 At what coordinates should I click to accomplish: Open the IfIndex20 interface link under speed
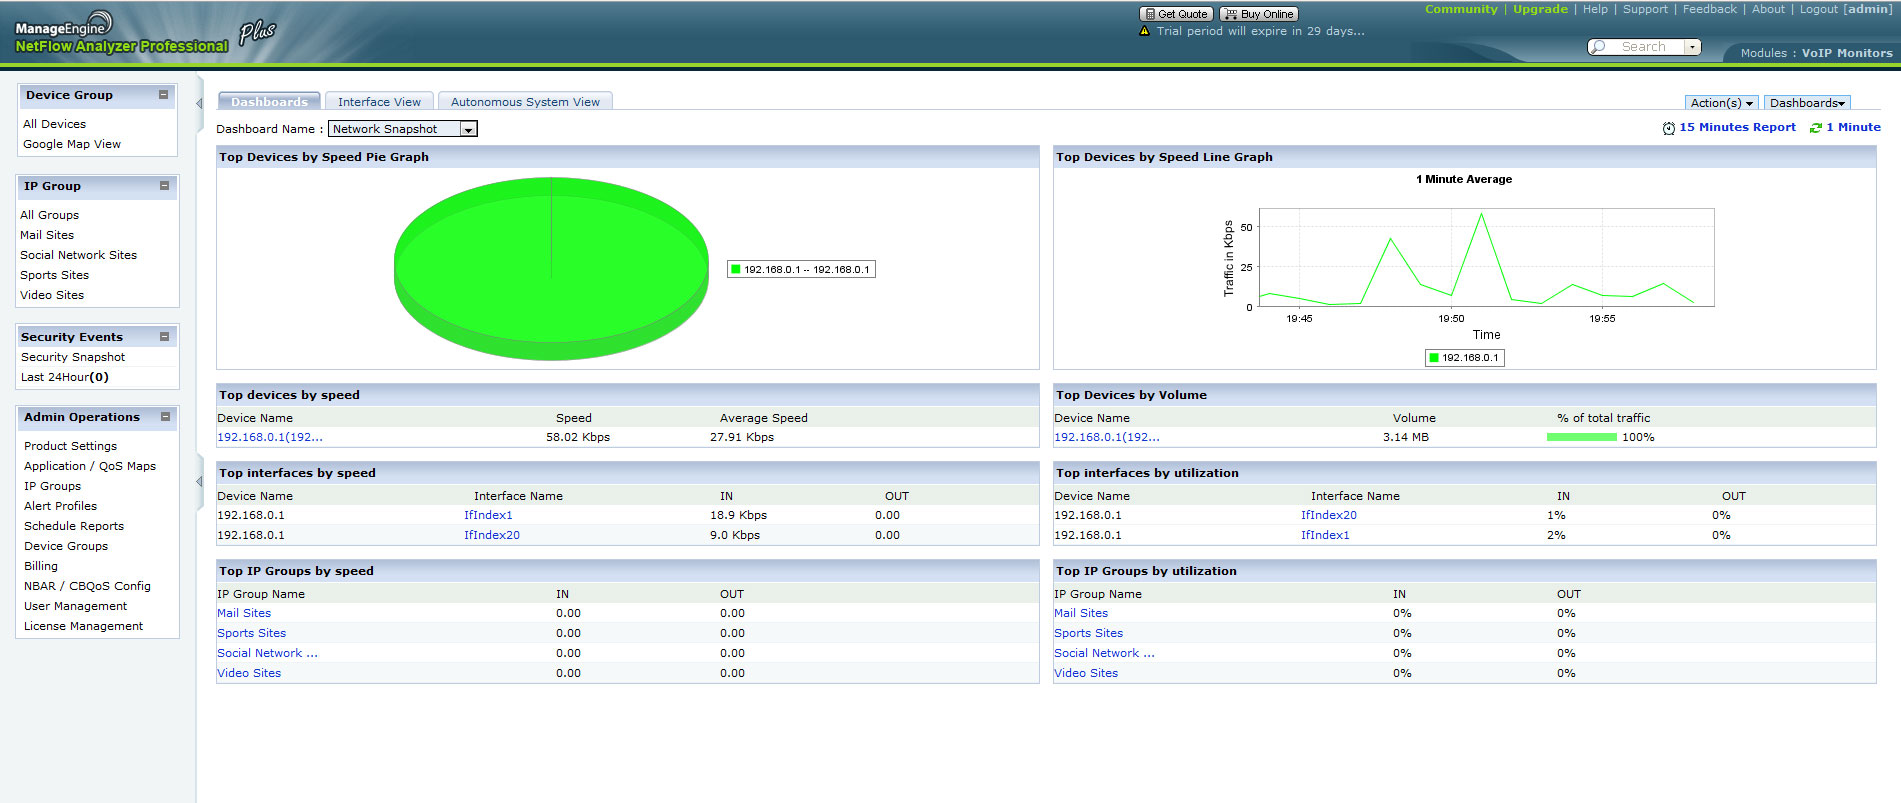tap(491, 535)
